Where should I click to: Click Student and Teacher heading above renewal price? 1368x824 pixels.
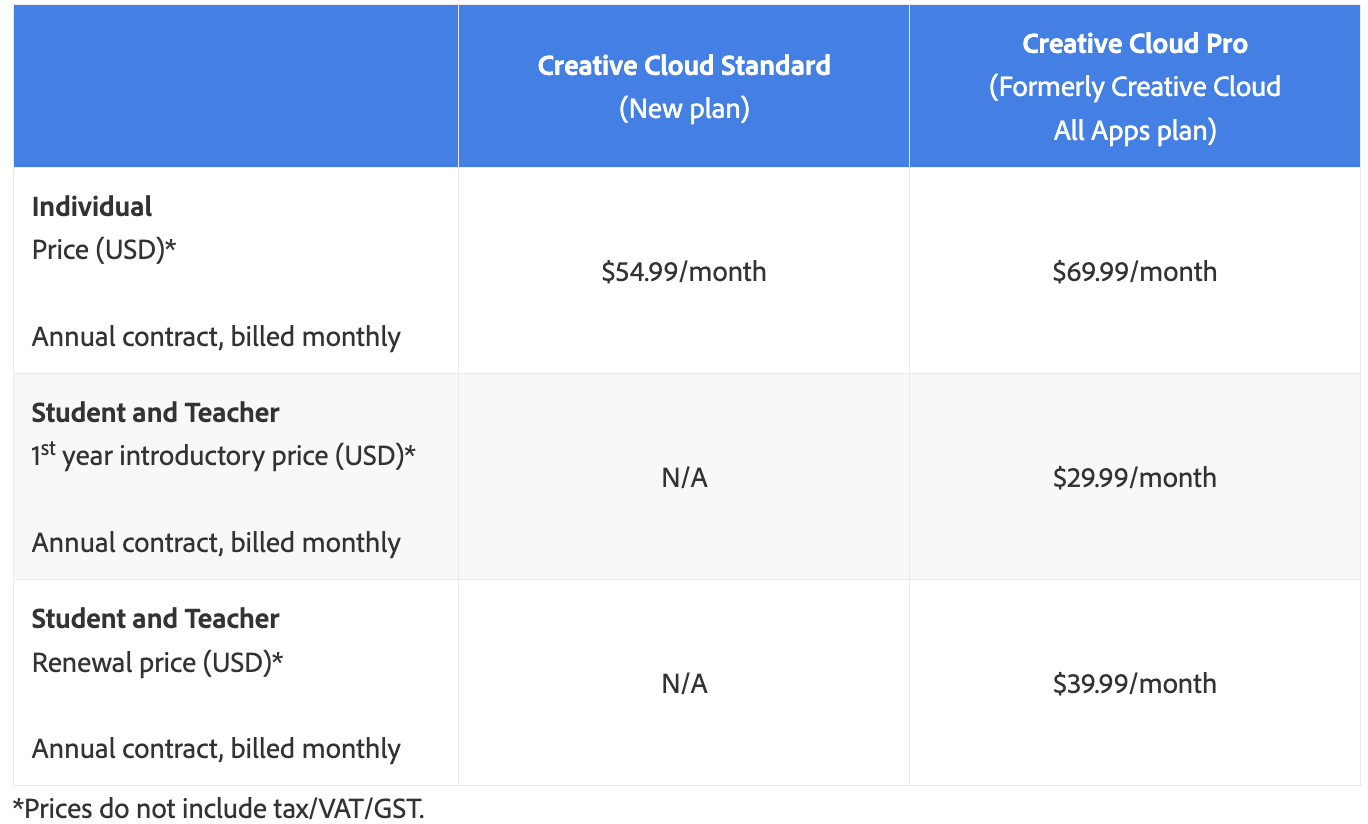point(156,619)
